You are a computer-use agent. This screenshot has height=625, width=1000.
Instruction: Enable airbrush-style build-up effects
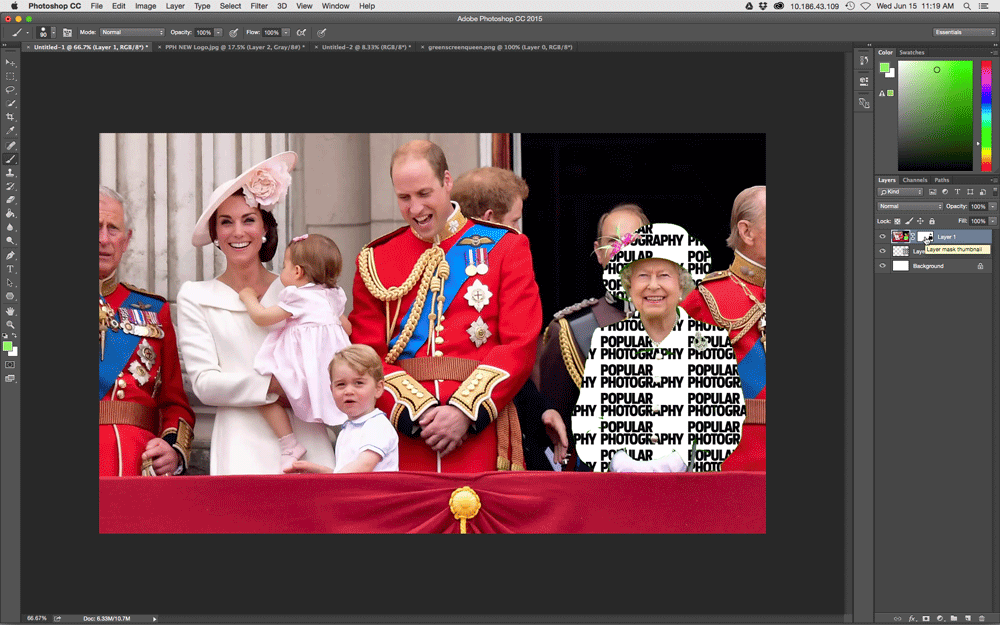point(302,33)
